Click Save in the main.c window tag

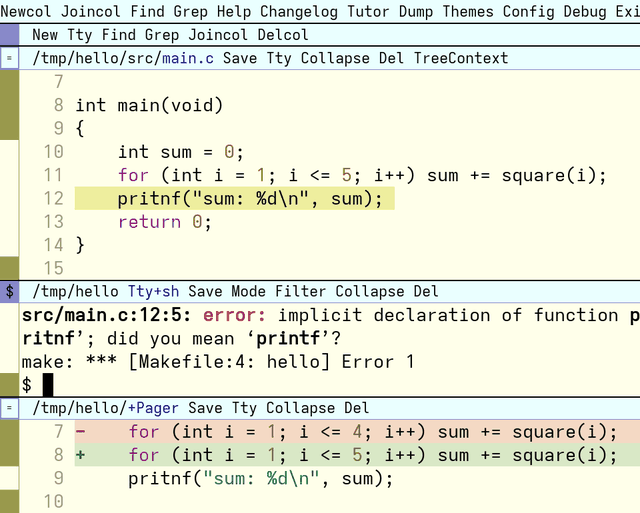click(x=240, y=58)
